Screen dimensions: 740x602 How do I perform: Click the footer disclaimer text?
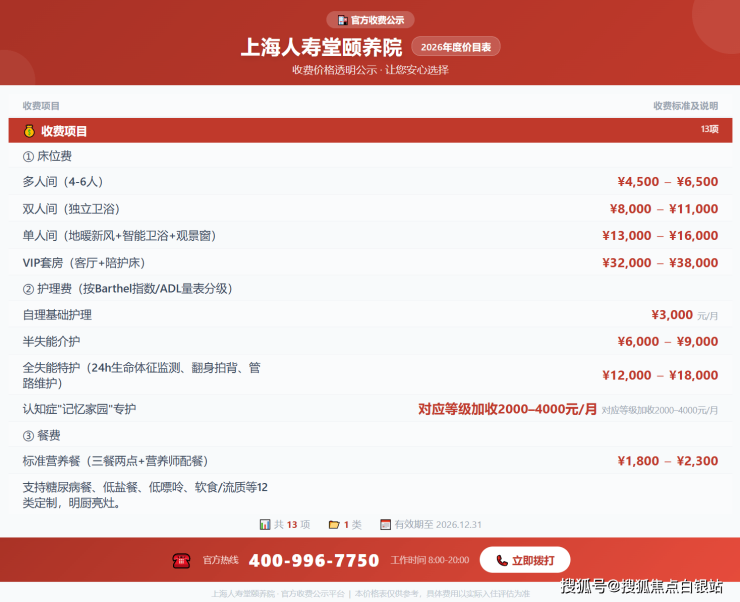pyautogui.click(x=370, y=594)
